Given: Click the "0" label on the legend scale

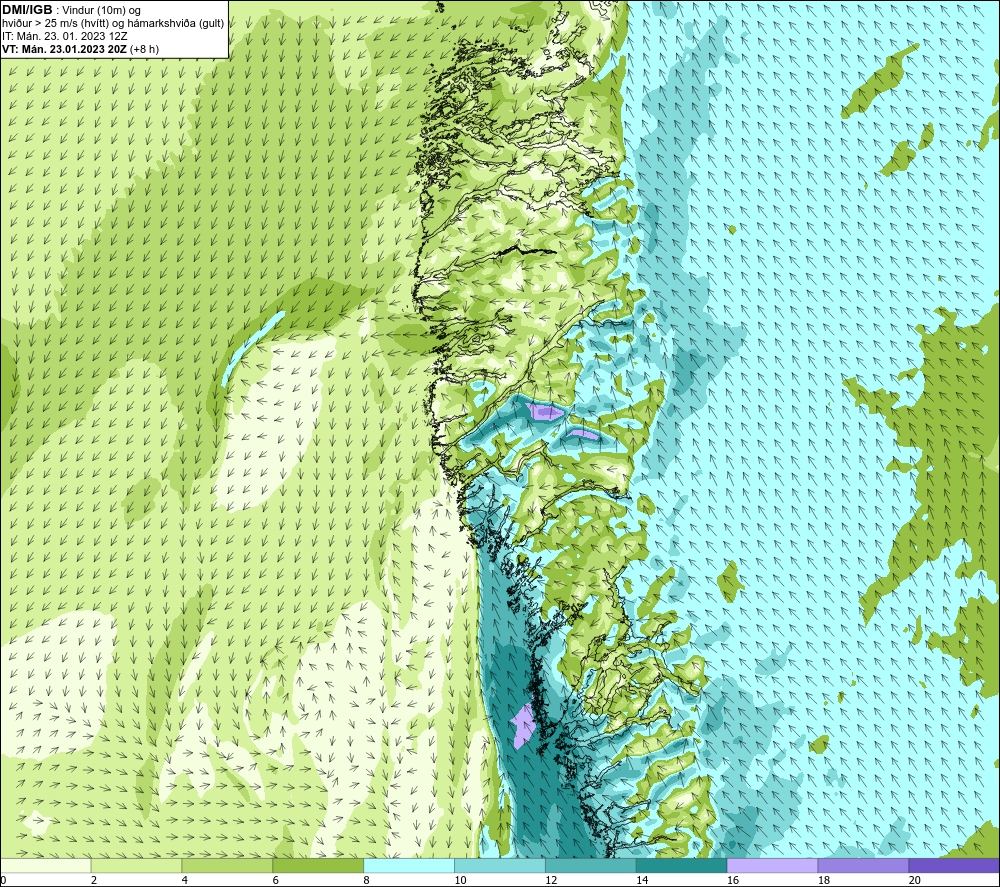Looking at the screenshot, I should [3, 881].
